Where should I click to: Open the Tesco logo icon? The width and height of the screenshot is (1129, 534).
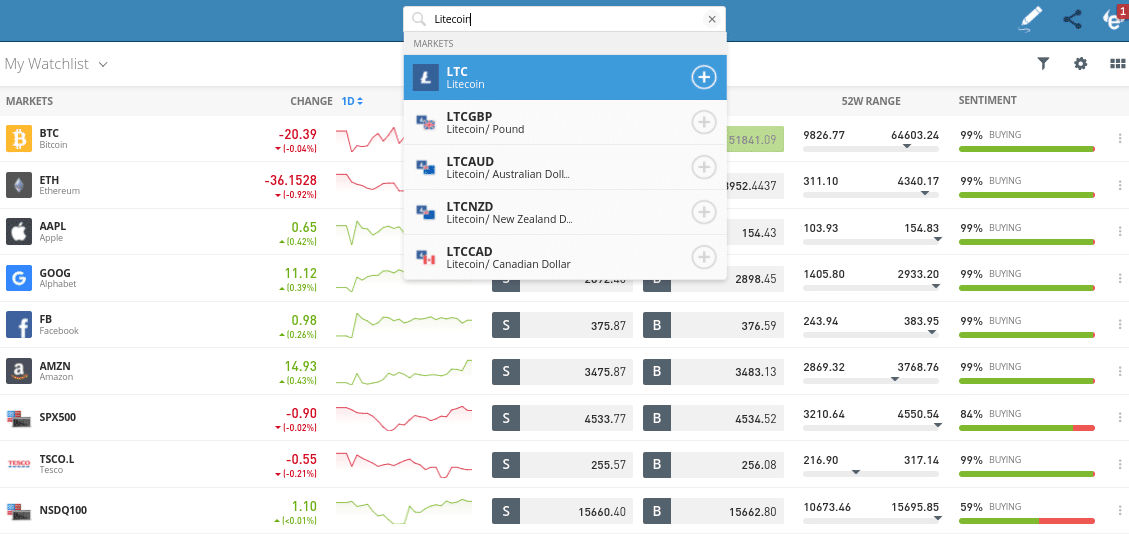point(19,464)
